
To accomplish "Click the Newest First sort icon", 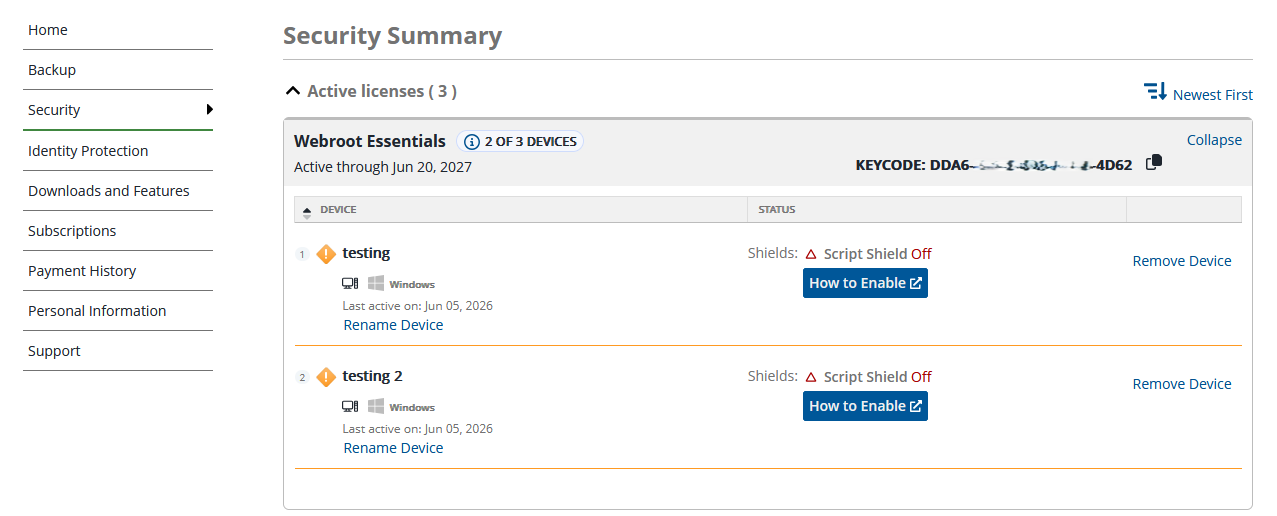I will (1155, 92).
